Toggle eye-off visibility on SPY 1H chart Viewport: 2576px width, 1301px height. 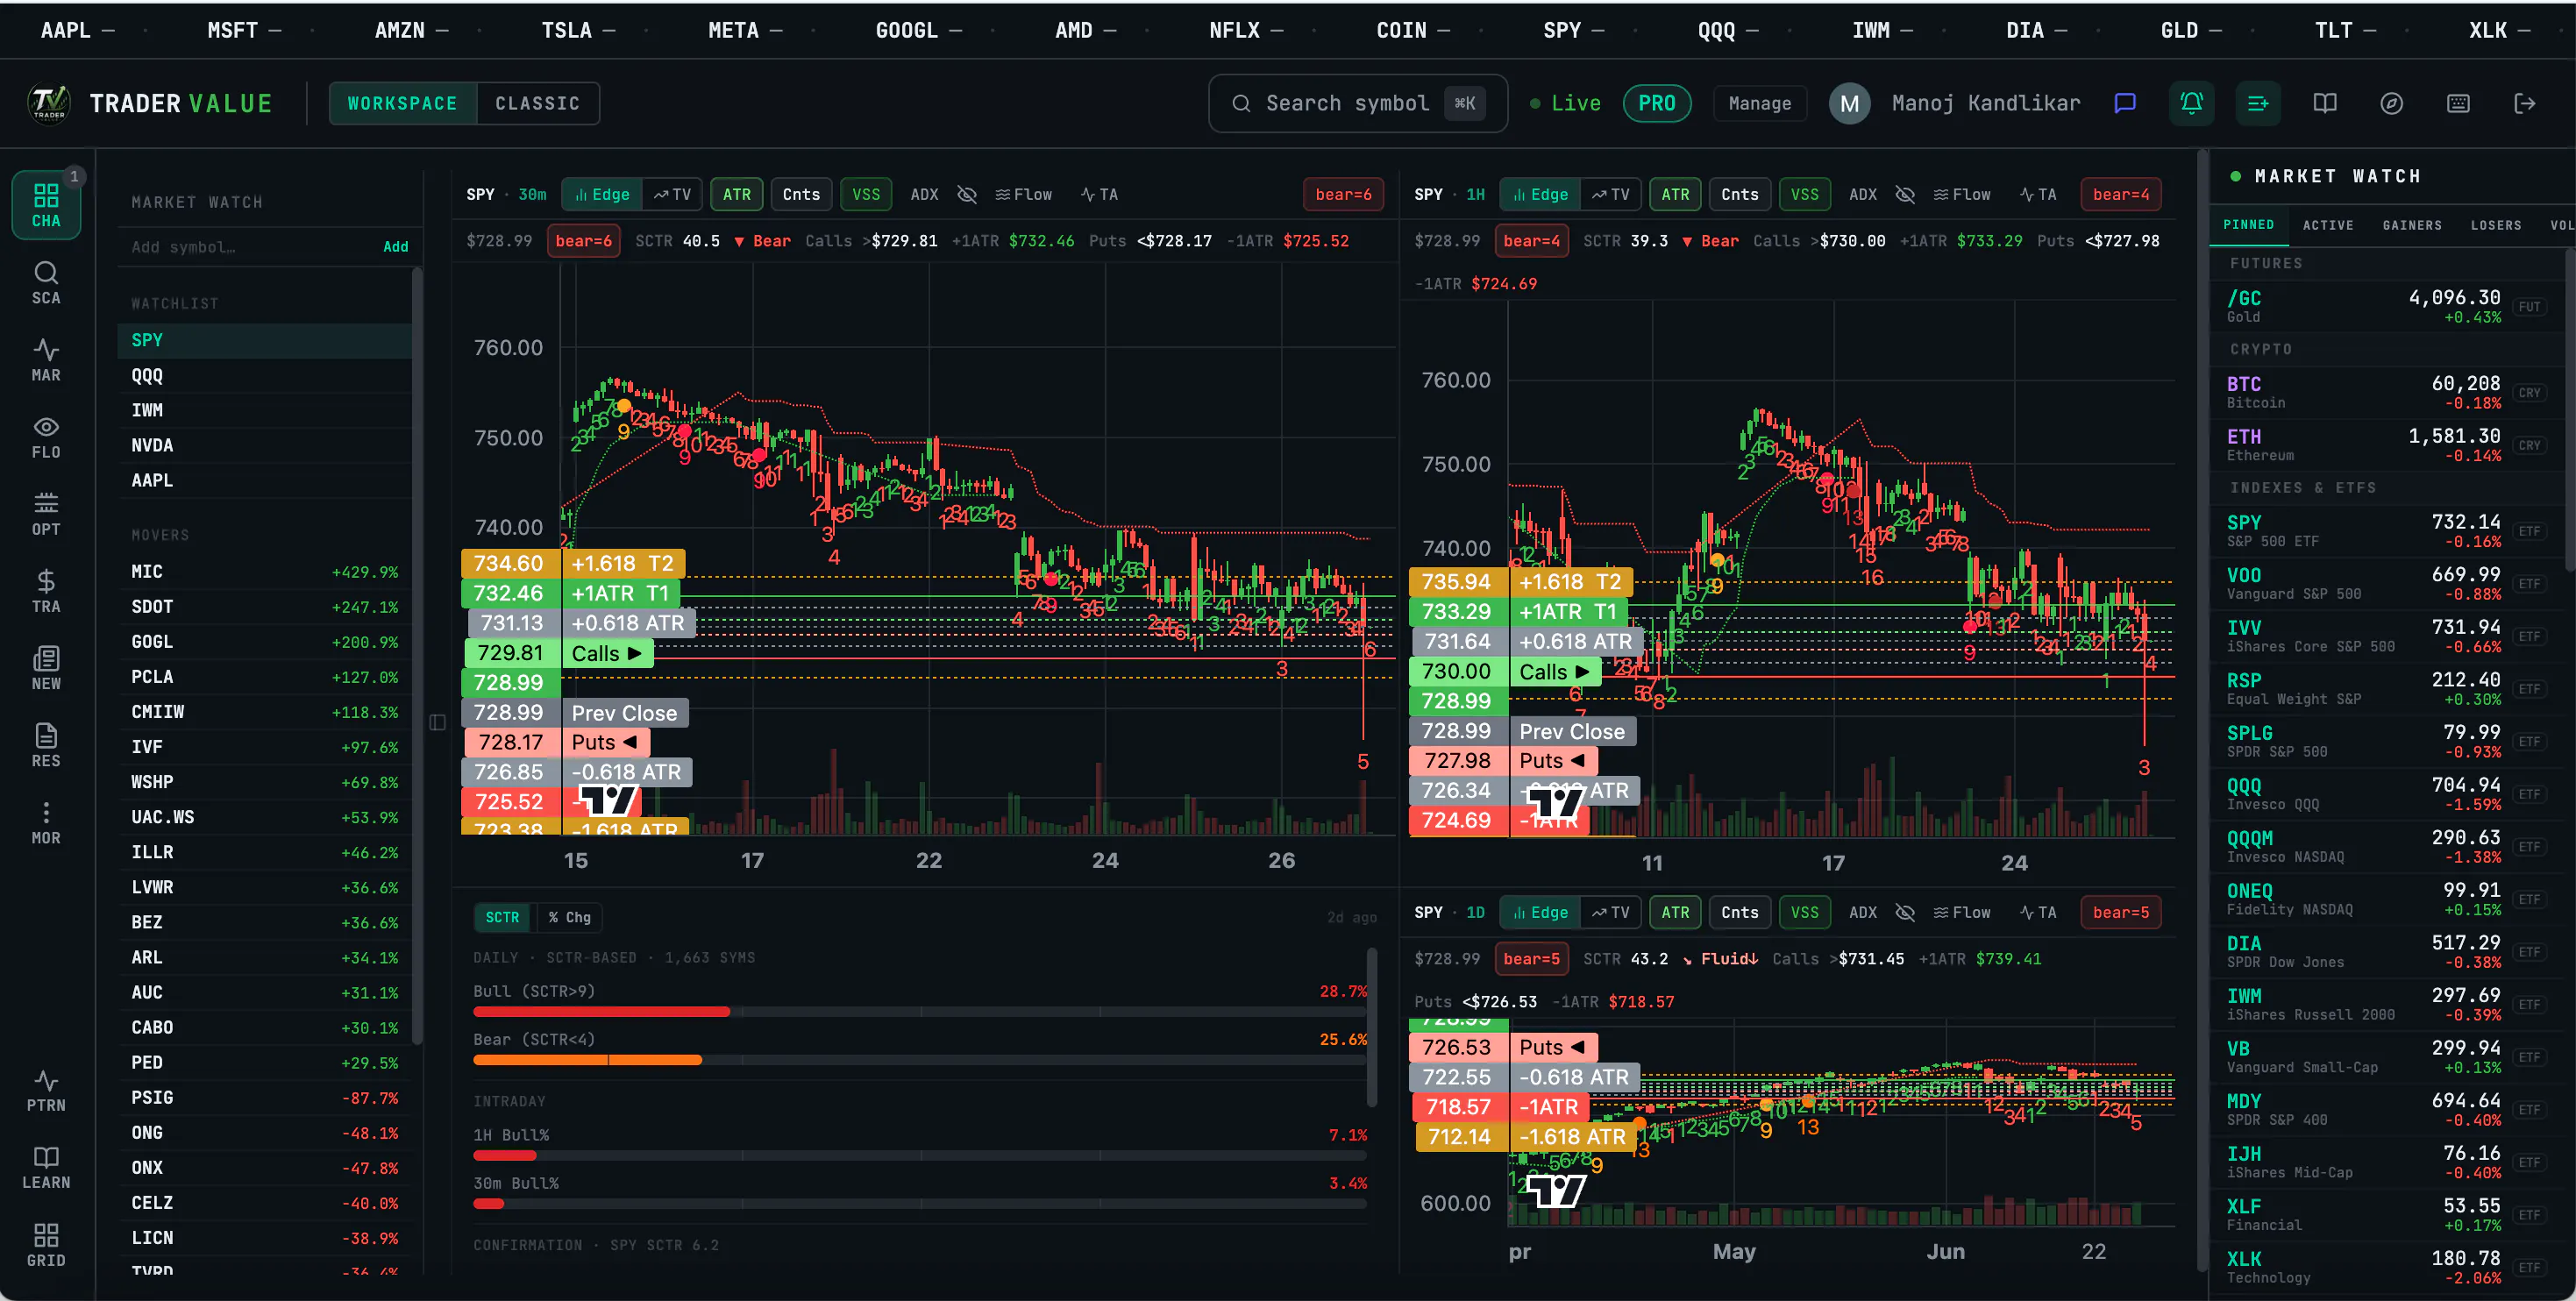[x=1905, y=194]
